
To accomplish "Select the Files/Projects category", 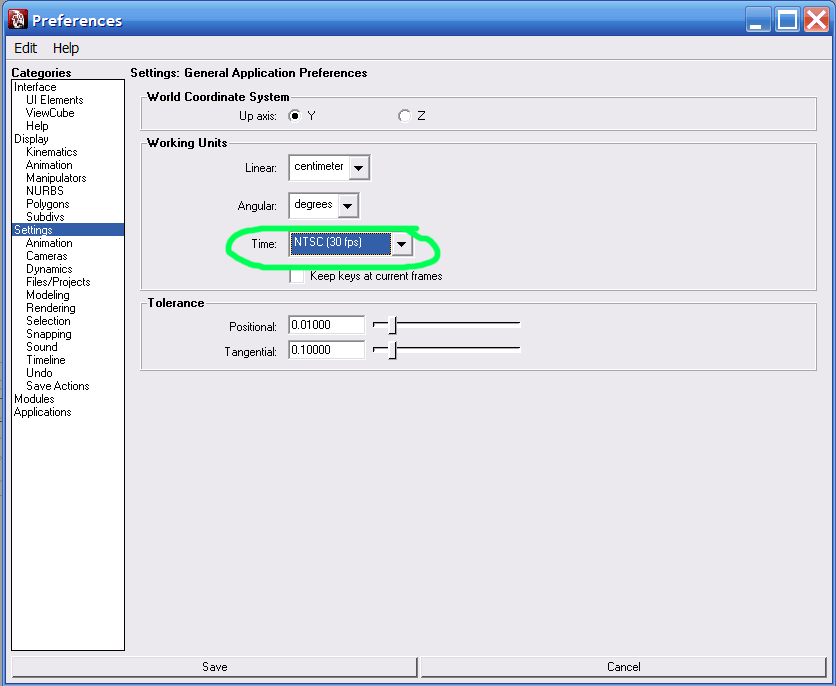I will pyautogui.click(x=58, y=282).
